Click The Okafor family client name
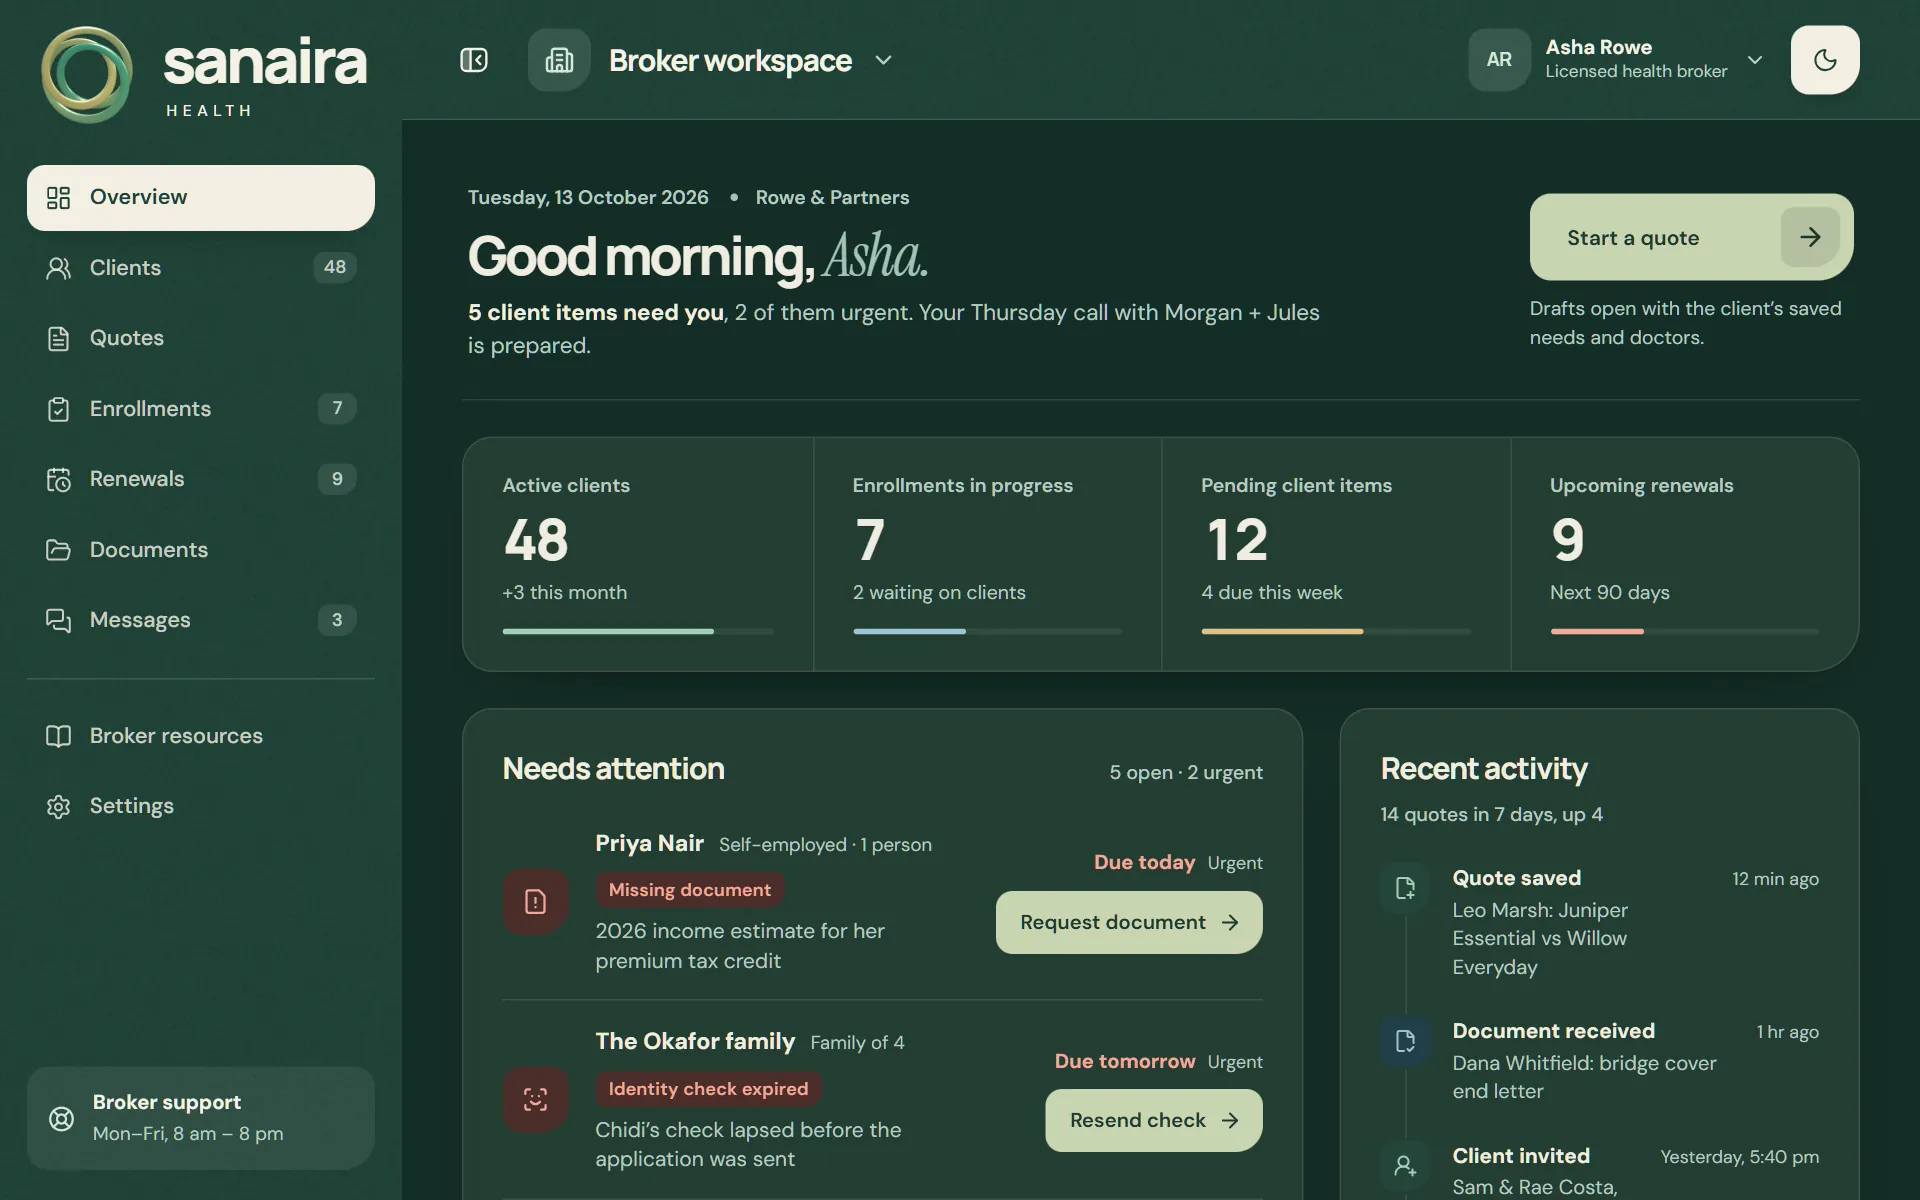The image size is (1920, 1200). (695, 1041)
